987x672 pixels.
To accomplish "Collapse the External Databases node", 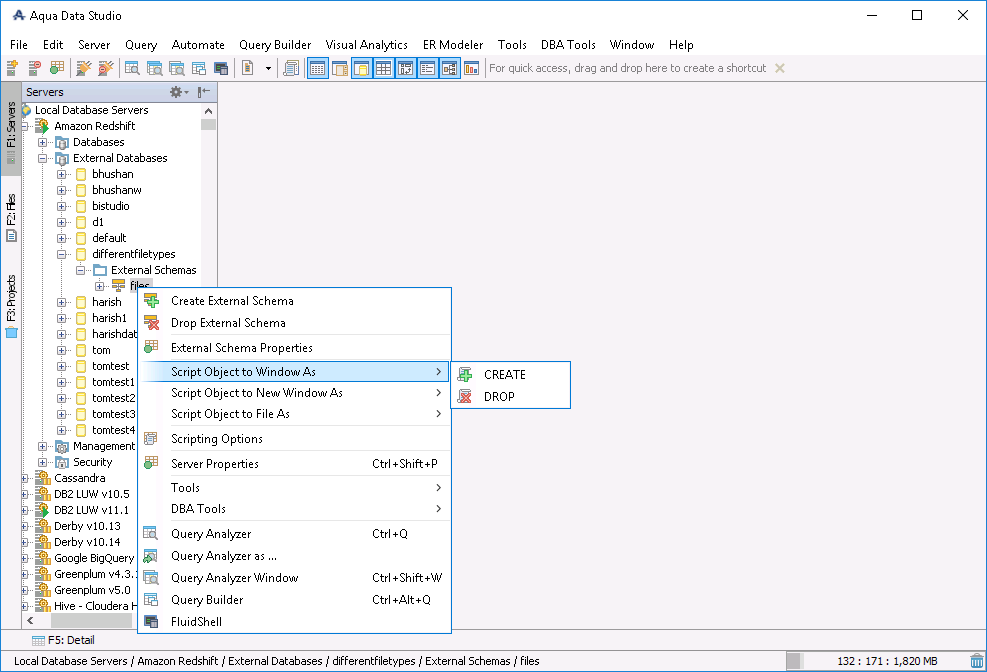I will 43,158.
